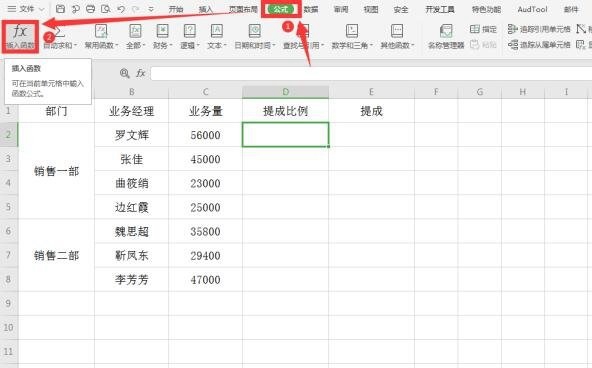Select the selected cell D2
This screenshot has height=368, width=592.
tap(285, 134)
